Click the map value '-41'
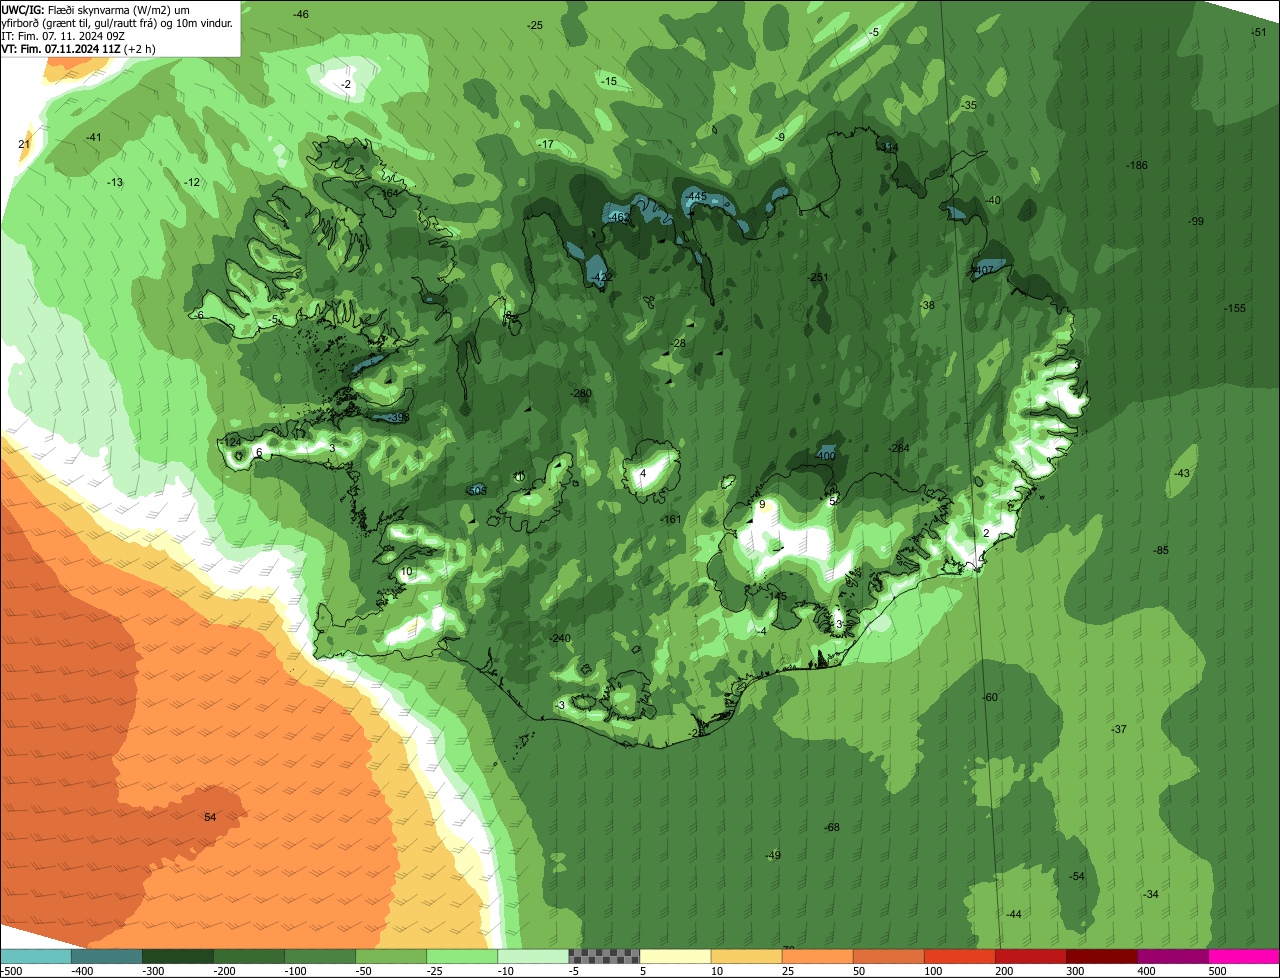The image size is (1280, 978). [x=93, y=137]
